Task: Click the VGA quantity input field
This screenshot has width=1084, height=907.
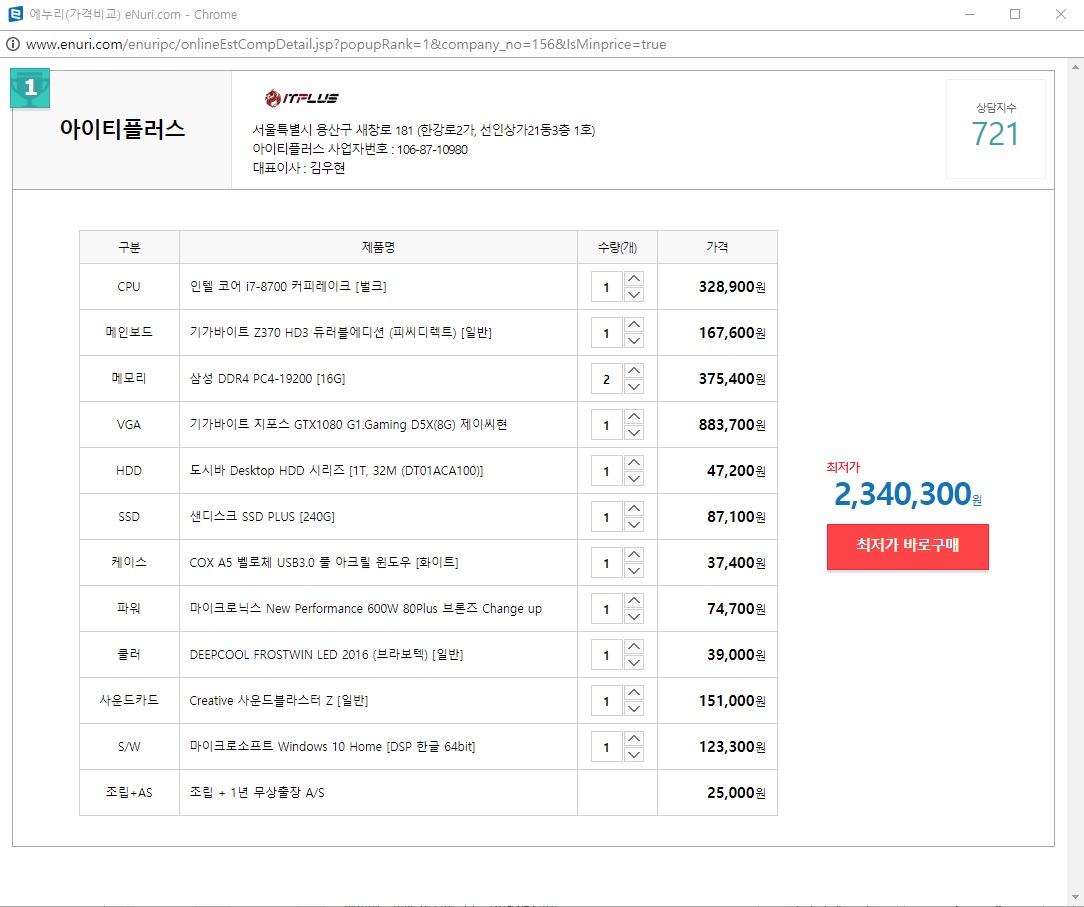Action: [x=607, y=424]
